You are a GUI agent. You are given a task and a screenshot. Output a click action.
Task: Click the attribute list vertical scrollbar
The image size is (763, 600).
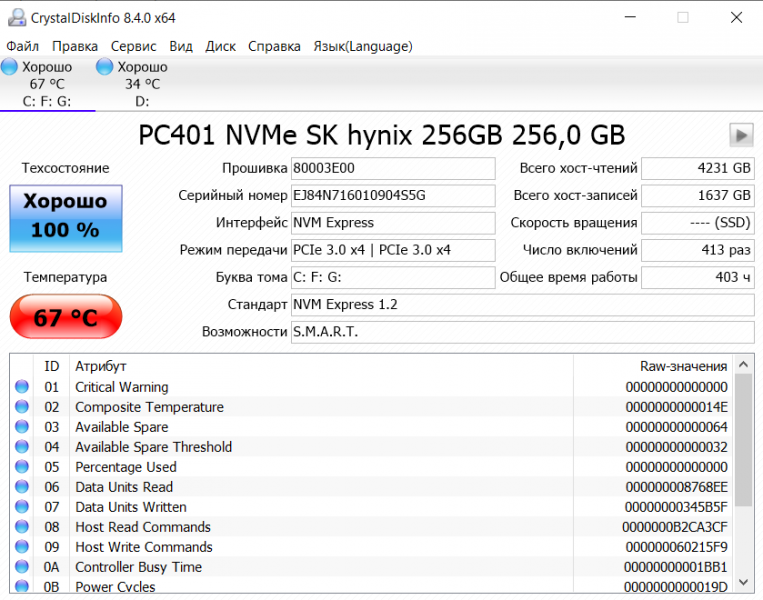point(743,450)
